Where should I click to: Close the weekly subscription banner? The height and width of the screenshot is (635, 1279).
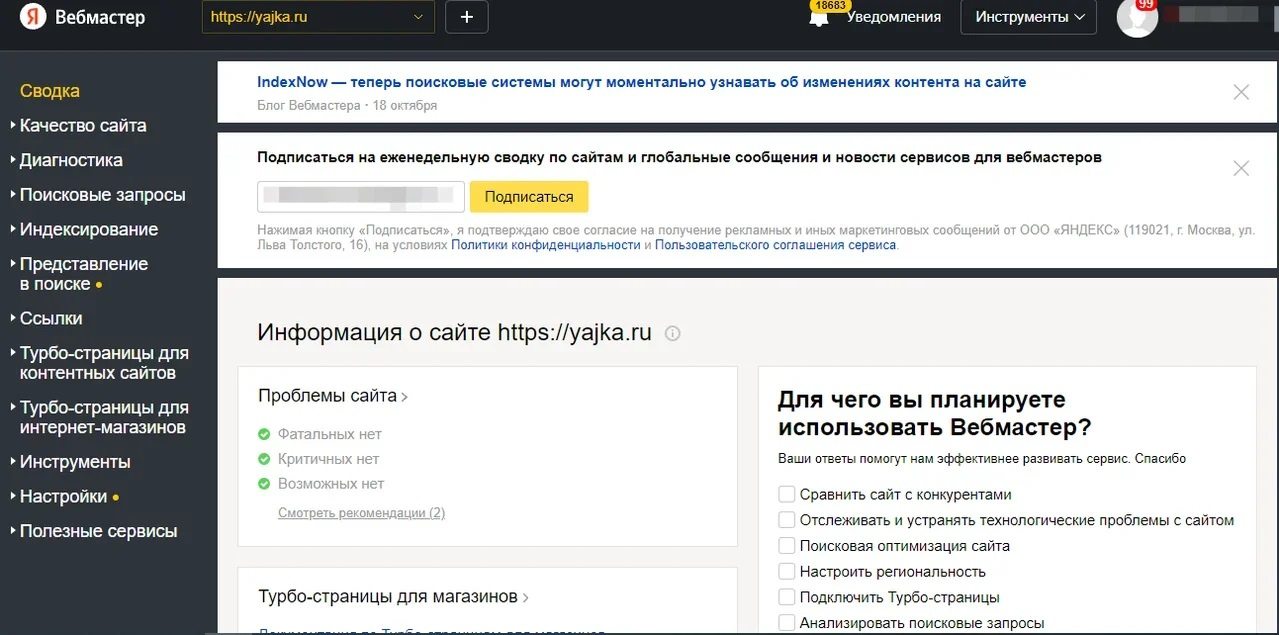(x=1241, y=168)
